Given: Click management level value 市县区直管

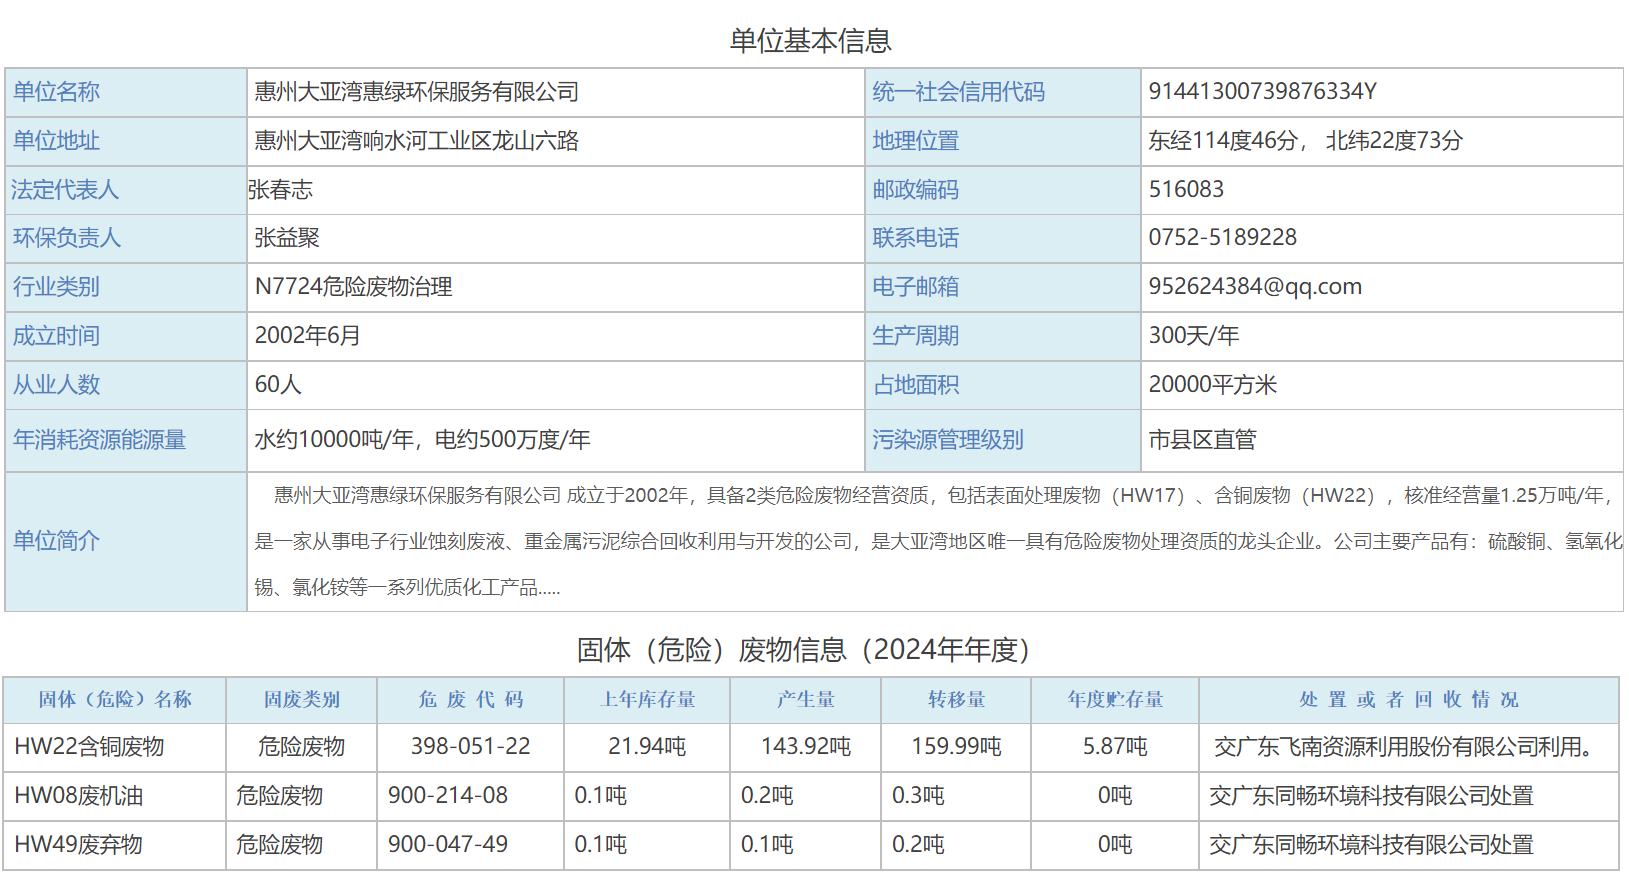Looking at the screenshot, I should point(1202,440).
